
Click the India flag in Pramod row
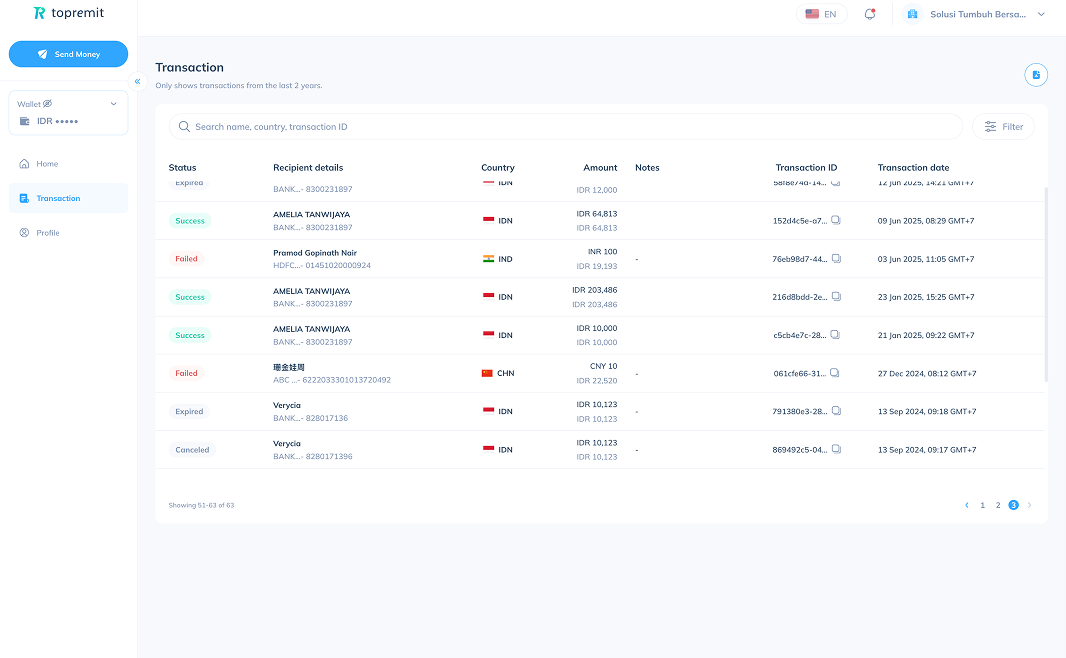pos(488,259)
